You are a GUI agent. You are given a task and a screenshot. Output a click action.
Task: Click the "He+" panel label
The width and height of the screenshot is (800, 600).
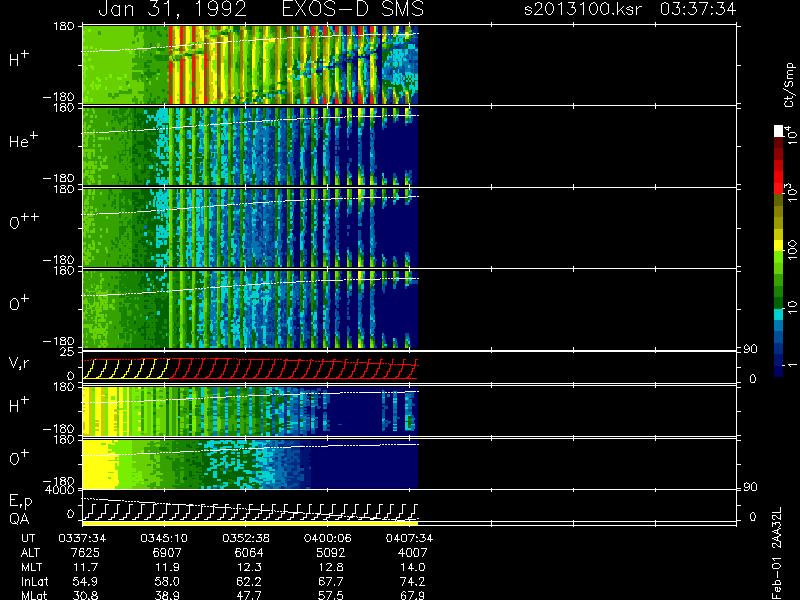(22, 140)
